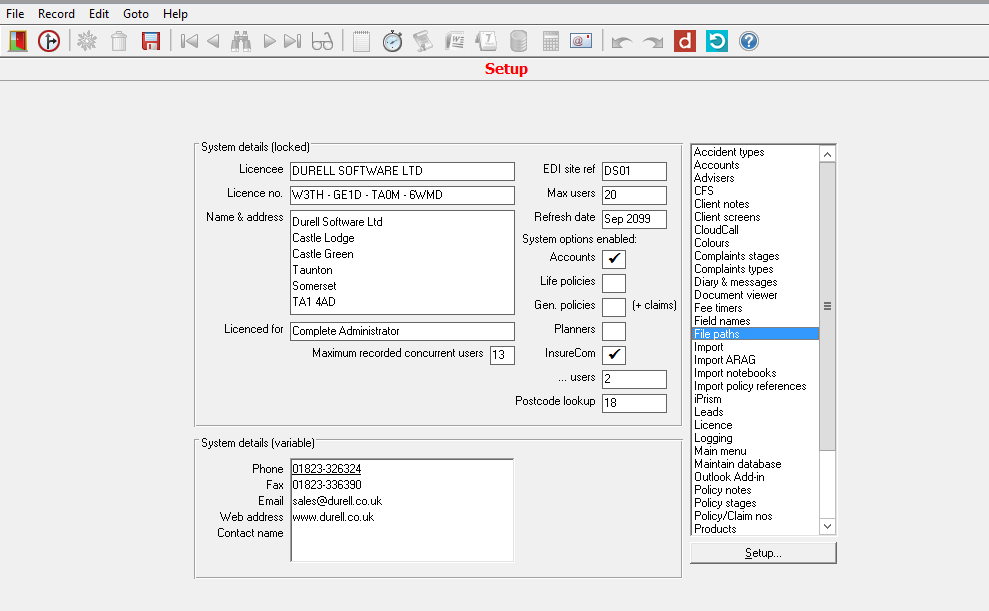Click the trash can delete icon
The image size is (989, 611).
pos(119,42)
